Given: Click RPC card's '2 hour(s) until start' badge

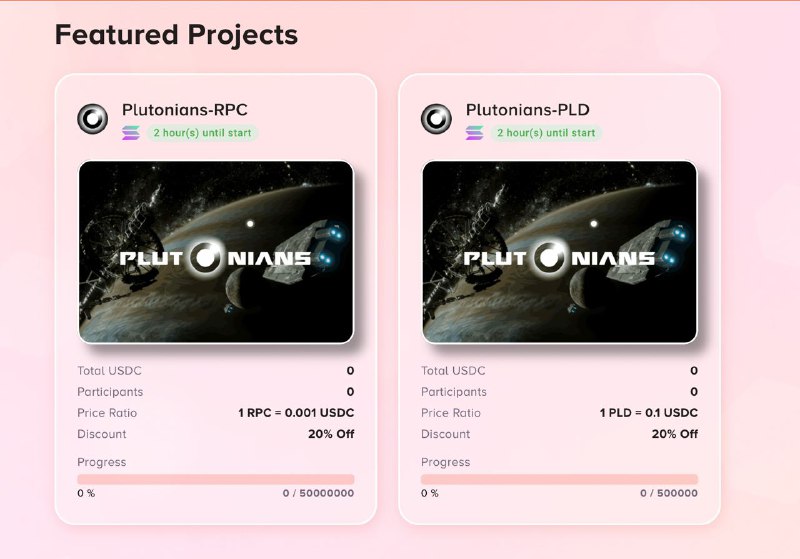Looking at the screenshot, I should coord(203,133).
